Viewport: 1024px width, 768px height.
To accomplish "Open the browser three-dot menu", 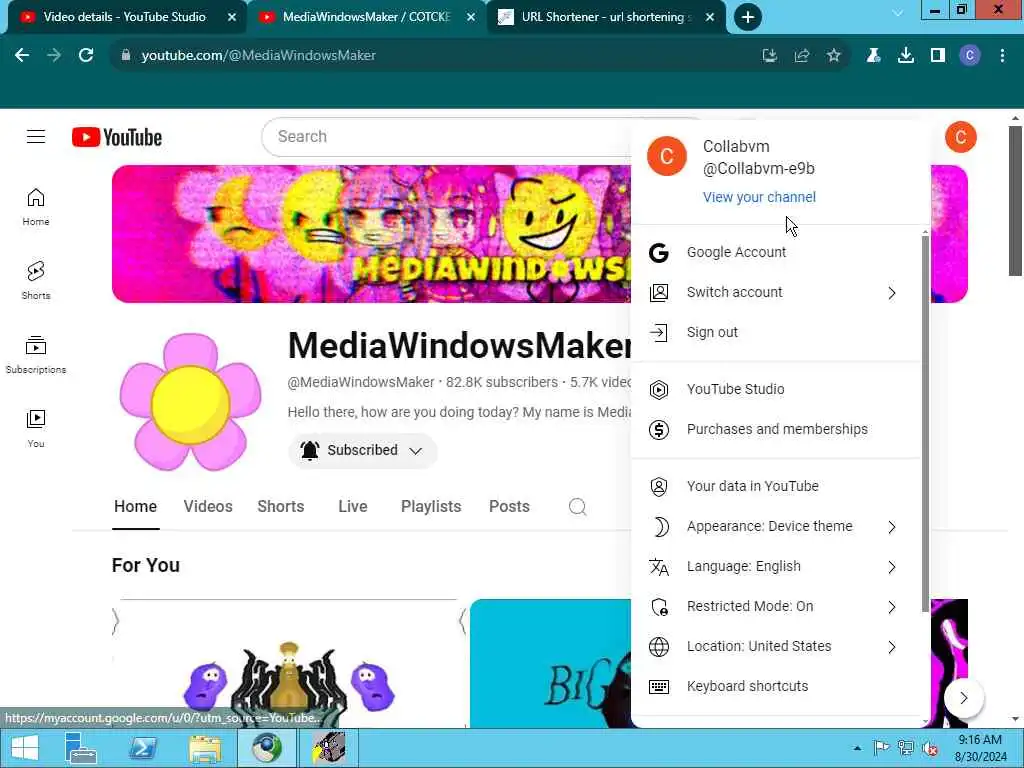I will click(x=1002, y=56).
